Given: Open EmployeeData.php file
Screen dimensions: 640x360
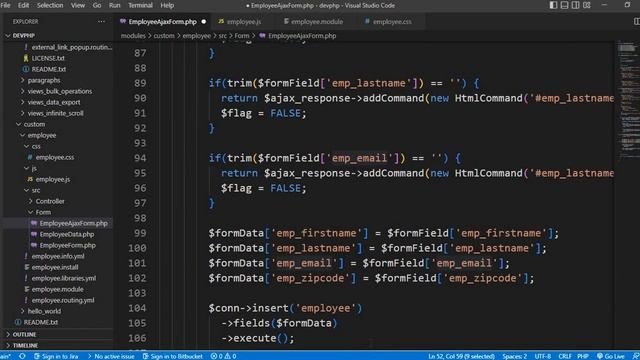Looking at the screenshot, I should coord(67,234).
